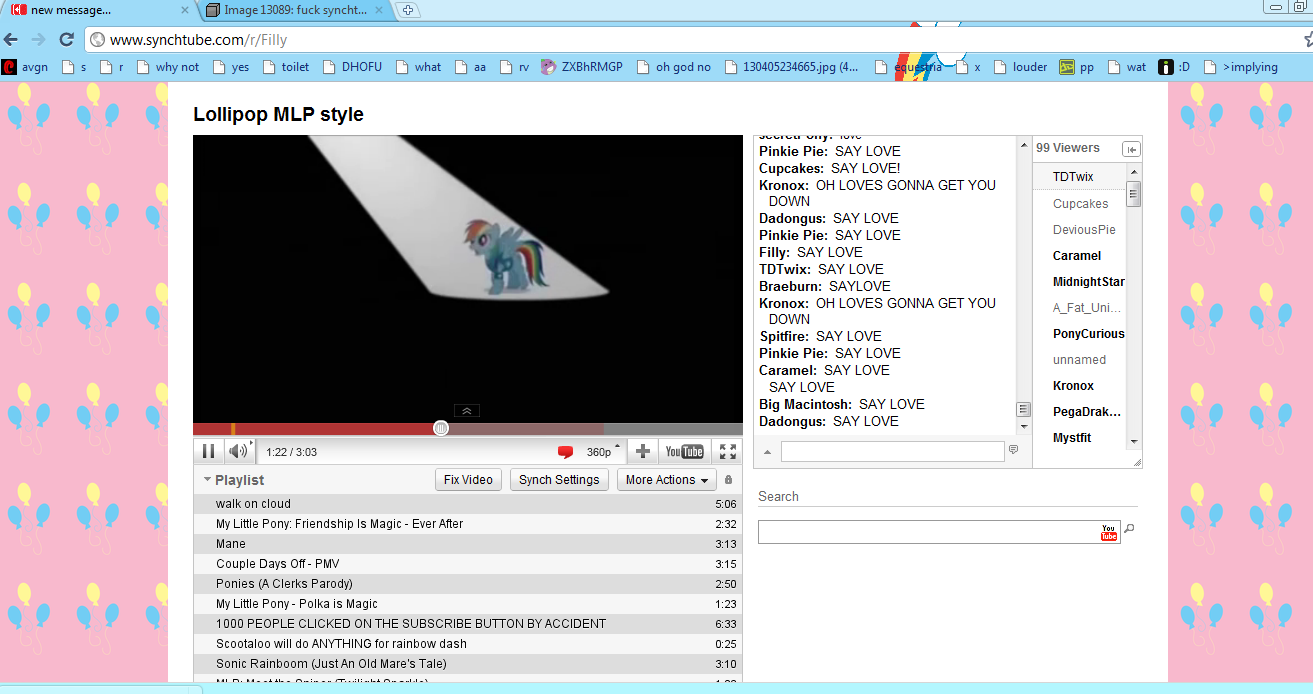The height and width of the screenshot is (694, 1313).
Task: Open the 'DHOFU' bookmark
Action: (x=352, y=67)
